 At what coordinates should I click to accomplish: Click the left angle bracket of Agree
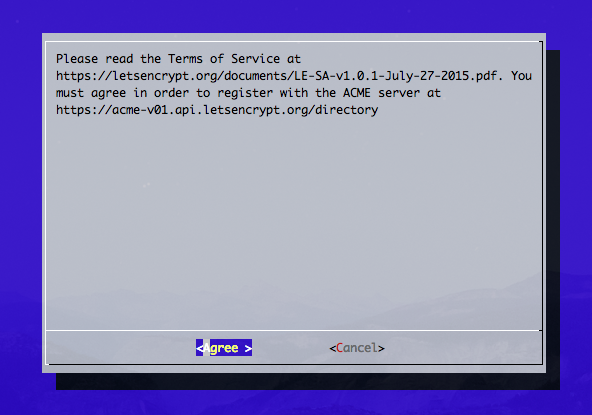199,348
